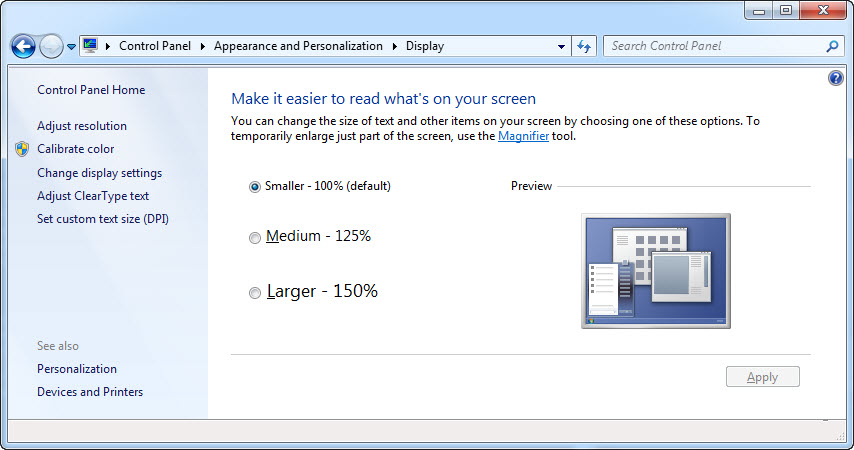The height and width of the screenshot is (450, 854).
Task: Click the shield icon beside Calibrate color
Action: pos(22,149)
